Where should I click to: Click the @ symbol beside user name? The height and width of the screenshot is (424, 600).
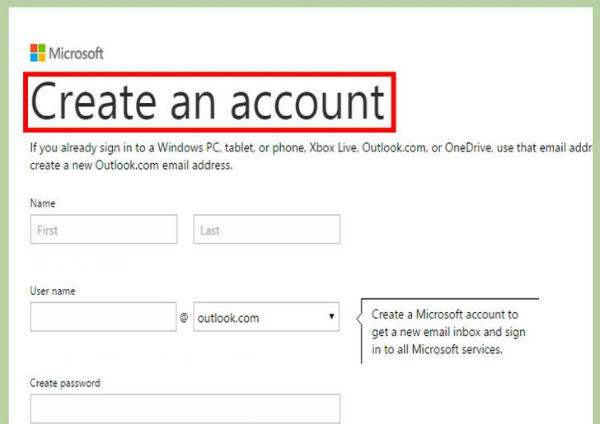pos(184,317)
